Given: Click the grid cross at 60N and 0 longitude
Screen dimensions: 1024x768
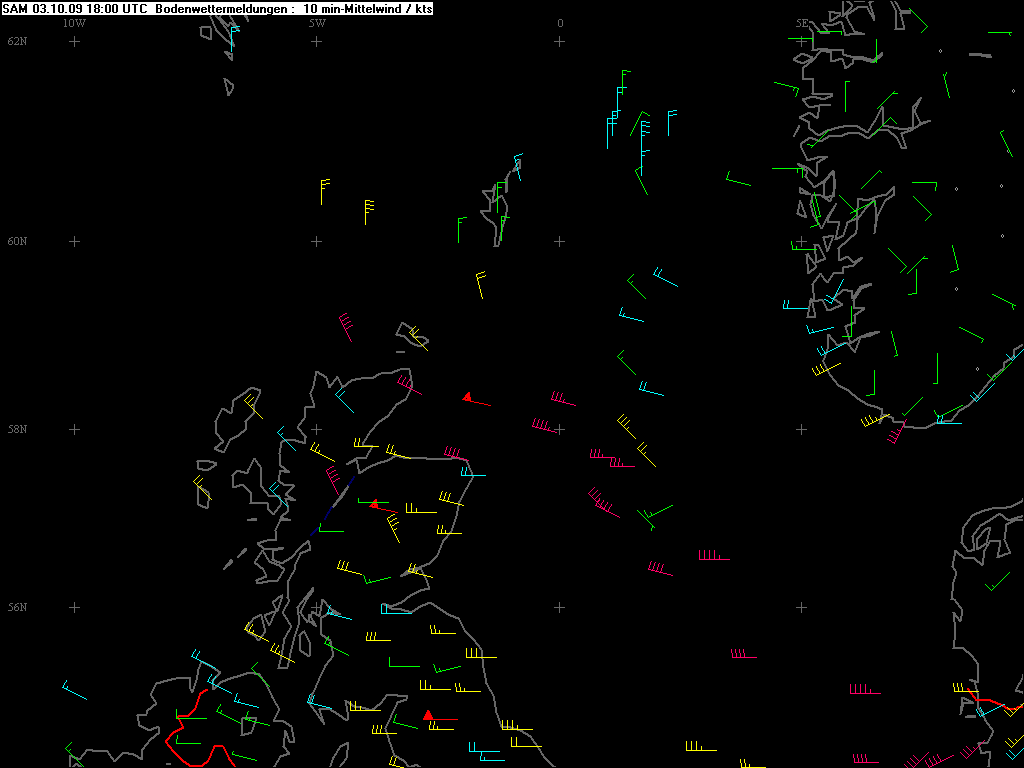Looking at the screenshot, I should click(559, 241).
